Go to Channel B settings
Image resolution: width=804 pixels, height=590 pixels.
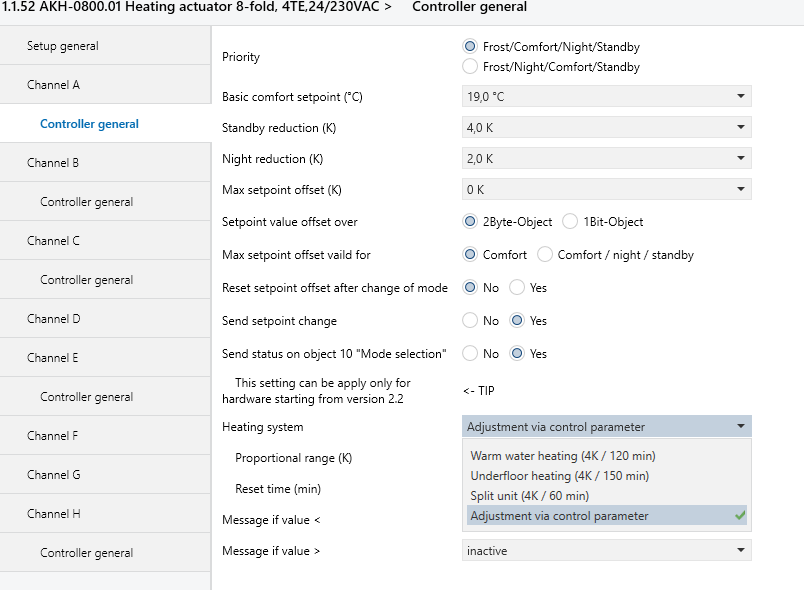coord(53,163)
